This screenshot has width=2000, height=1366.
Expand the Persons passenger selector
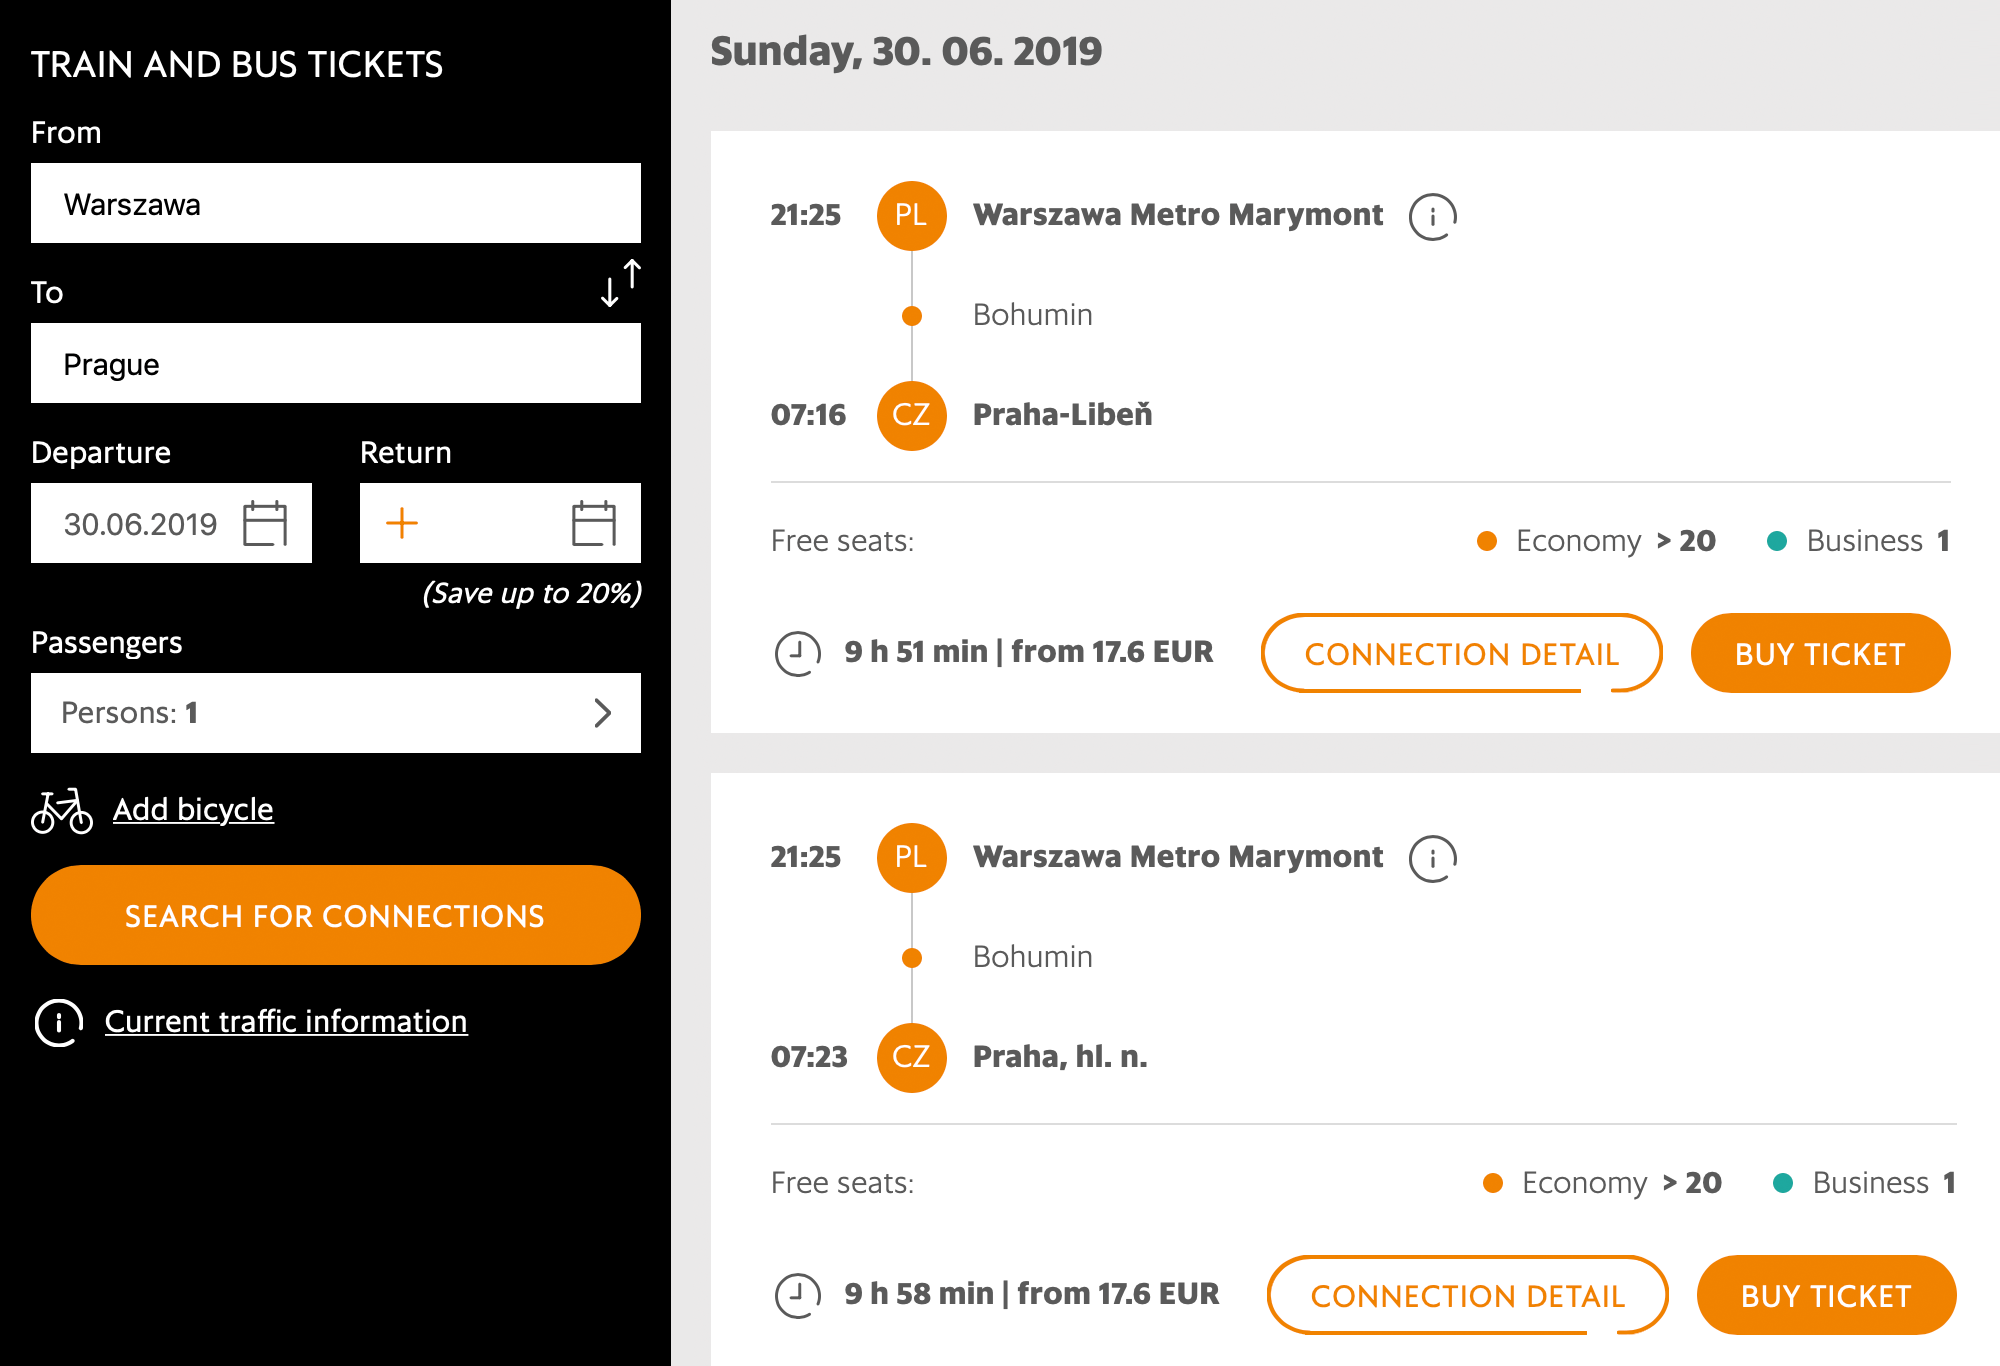tap(336, 713)
